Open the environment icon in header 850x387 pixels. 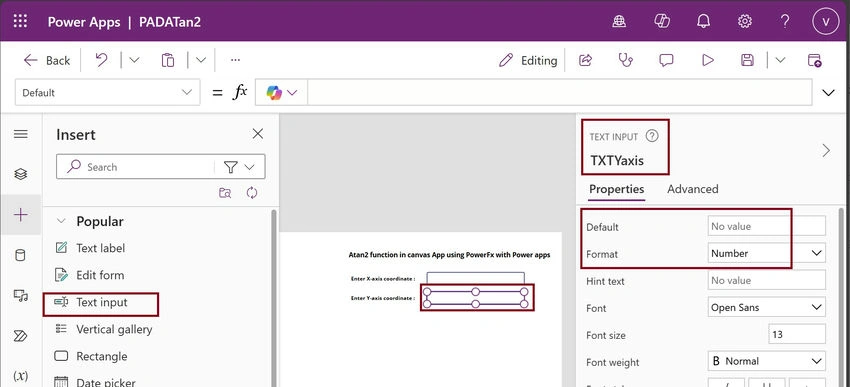pos(619,21)
